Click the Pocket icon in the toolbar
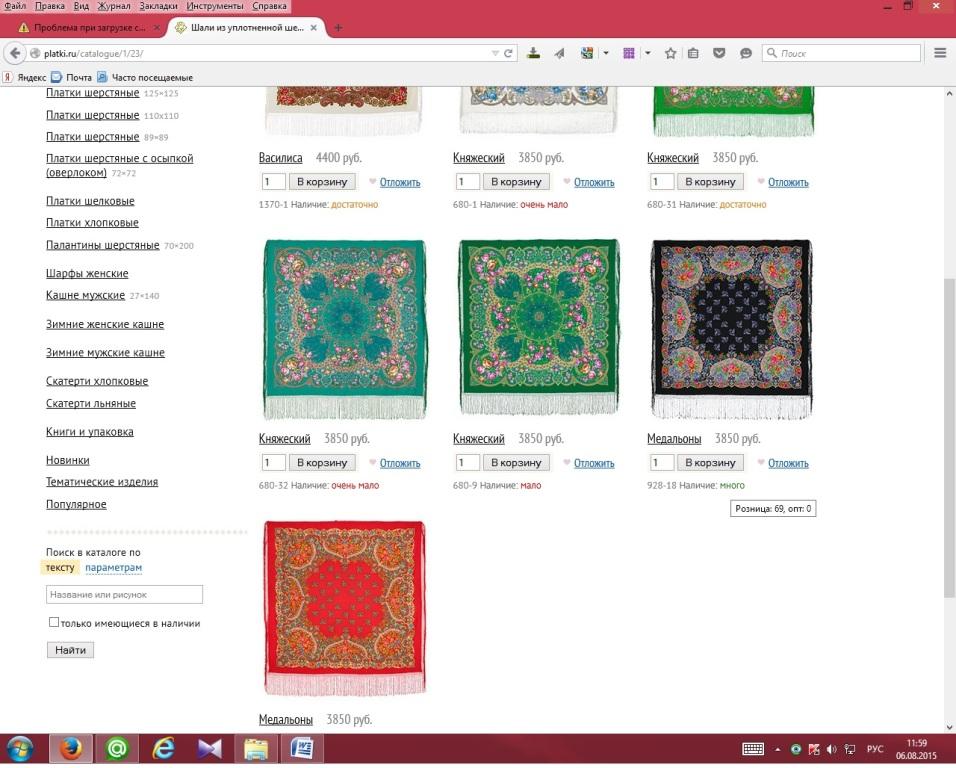956x768 pixels. [719, 53]
